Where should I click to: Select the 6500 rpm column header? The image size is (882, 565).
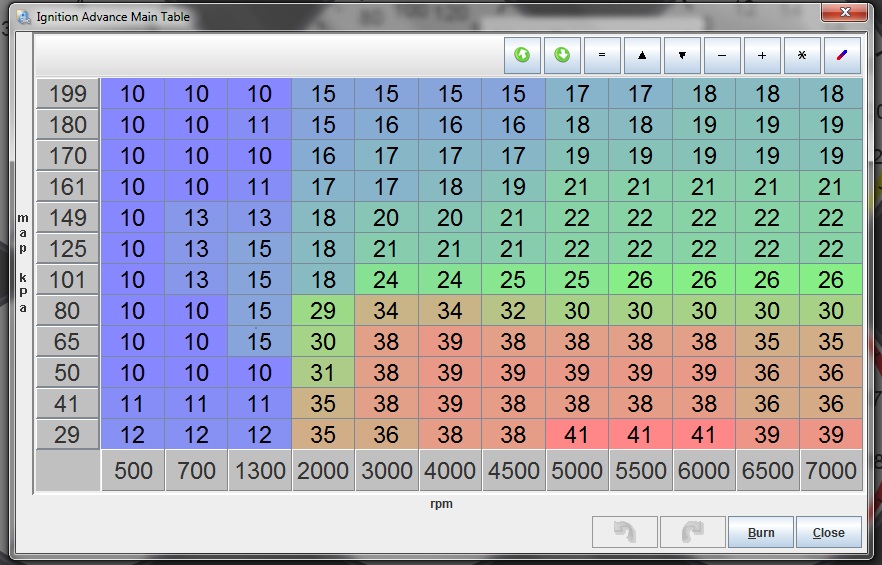(x=768, y=470)
